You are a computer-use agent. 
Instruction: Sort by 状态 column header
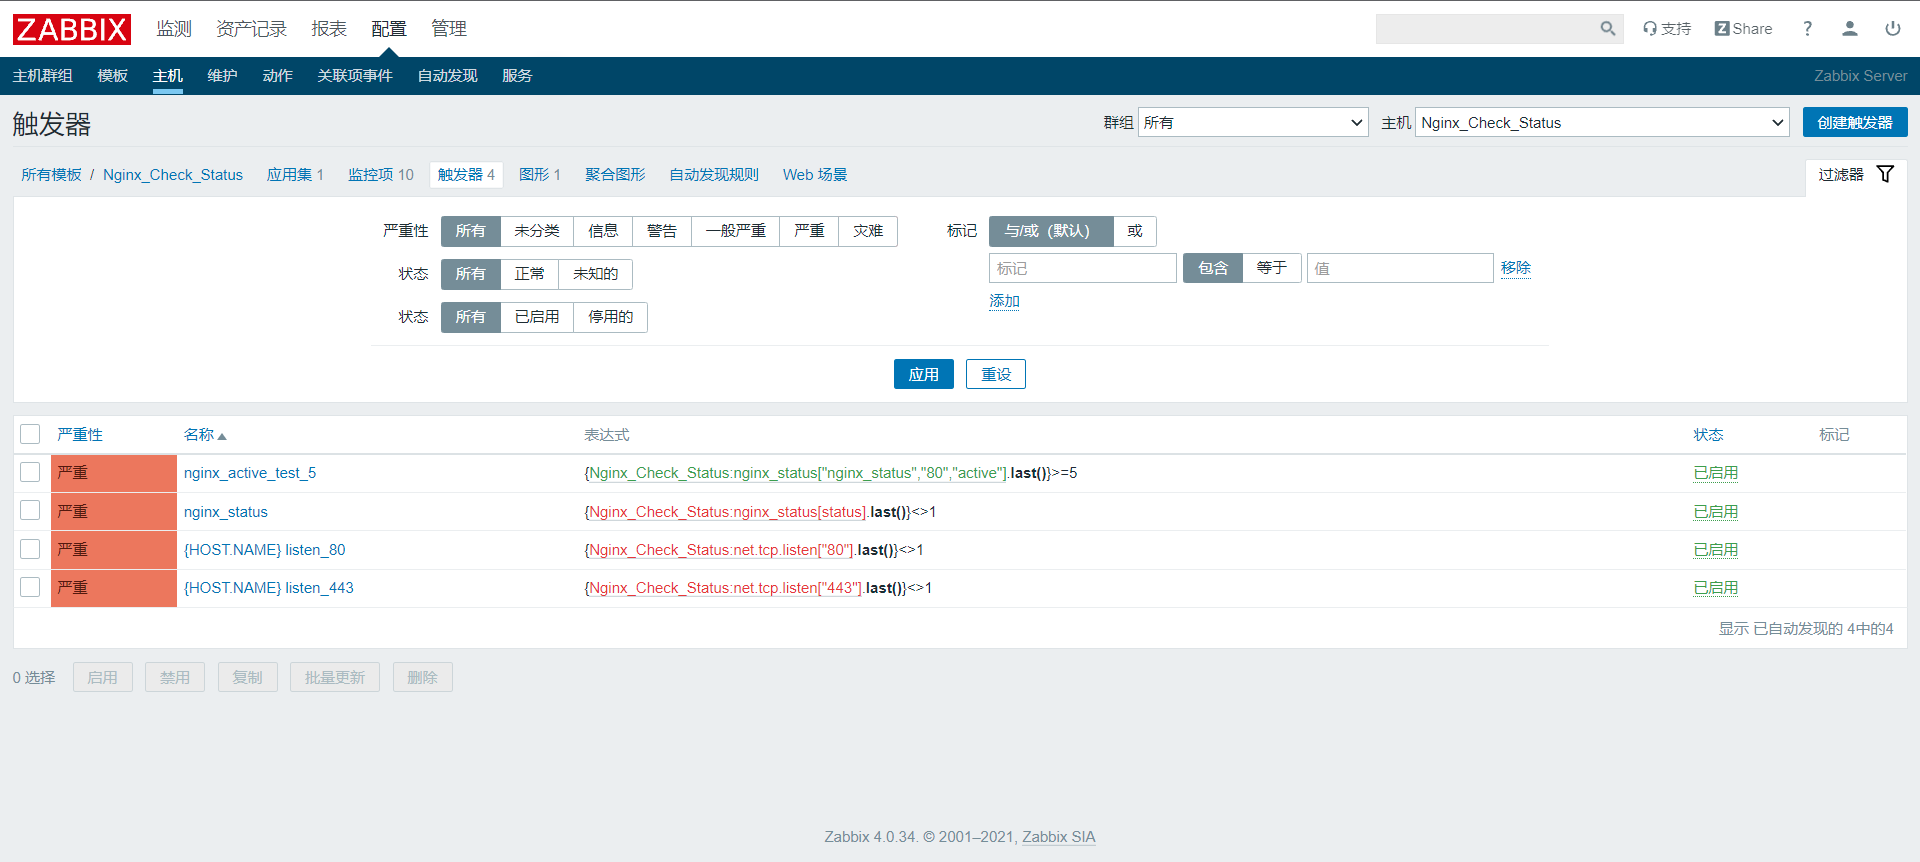[1708, 435]
